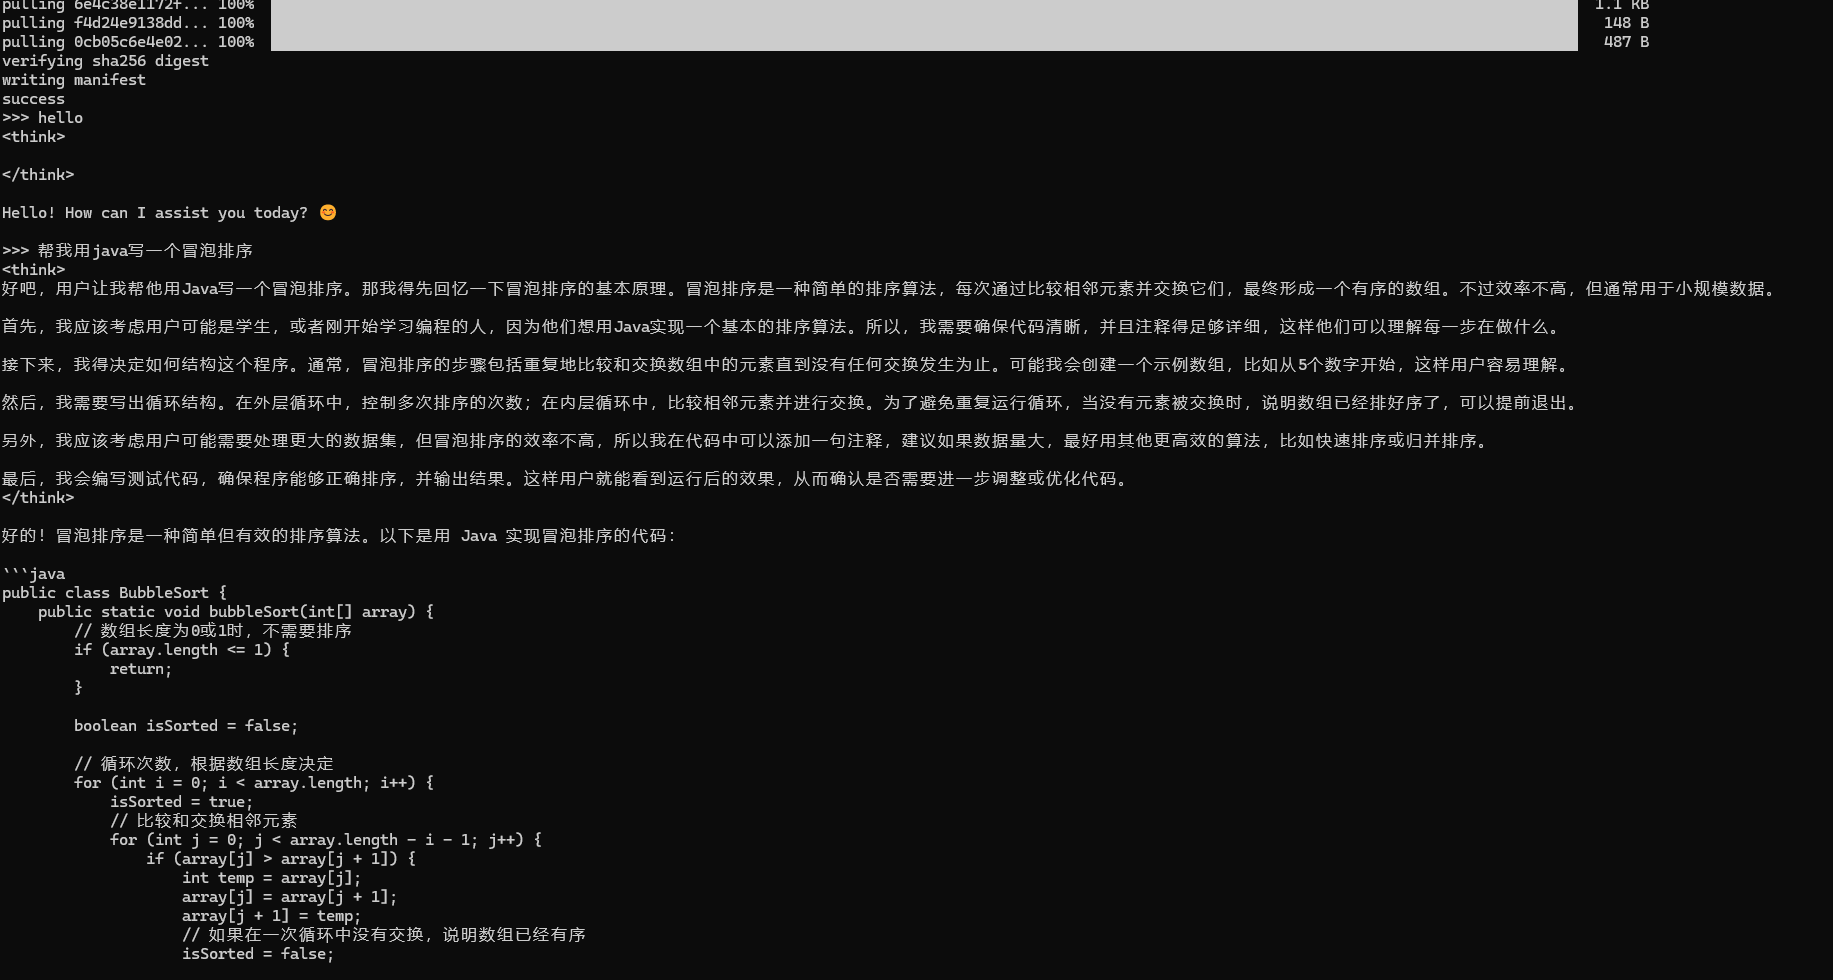Click the 'pulling 0cb05c6e4e02' line
The height and width of the screenshot is (980, 1833).
point(128,42)
